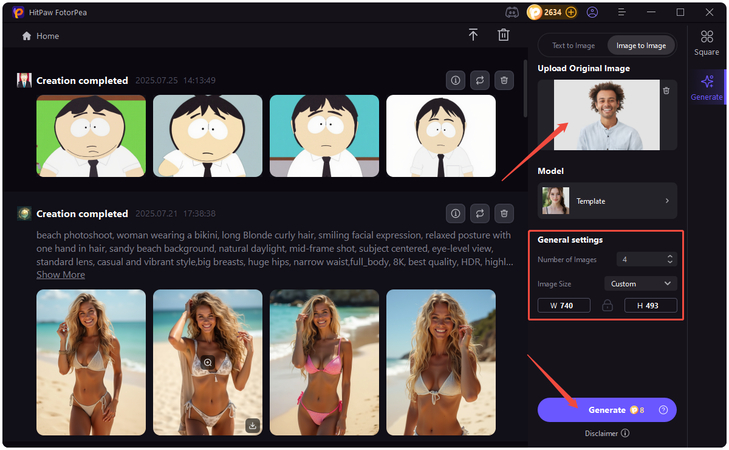Screen dimensions: 729x450
Task: Regenerate the beach photoshoot creation
Action: click(x=480, y=213)
